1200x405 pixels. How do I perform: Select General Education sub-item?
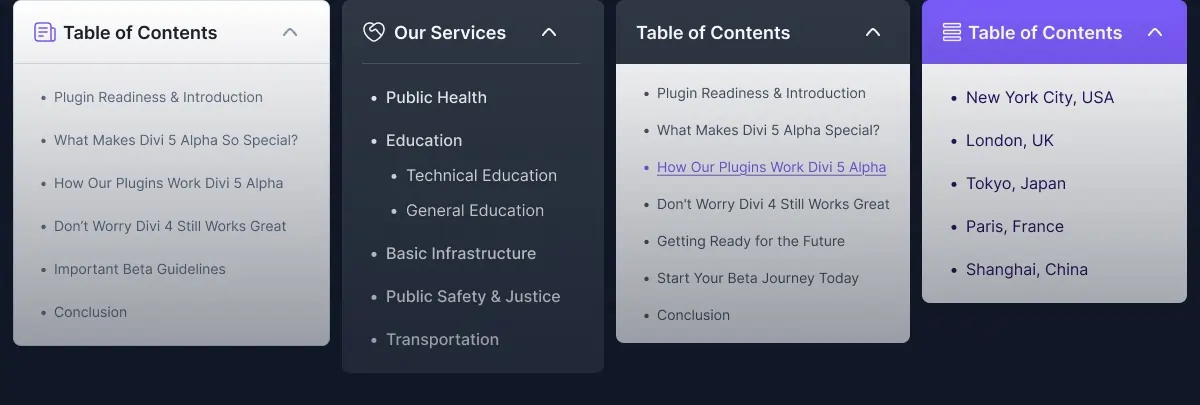click(x=475, y=210)
